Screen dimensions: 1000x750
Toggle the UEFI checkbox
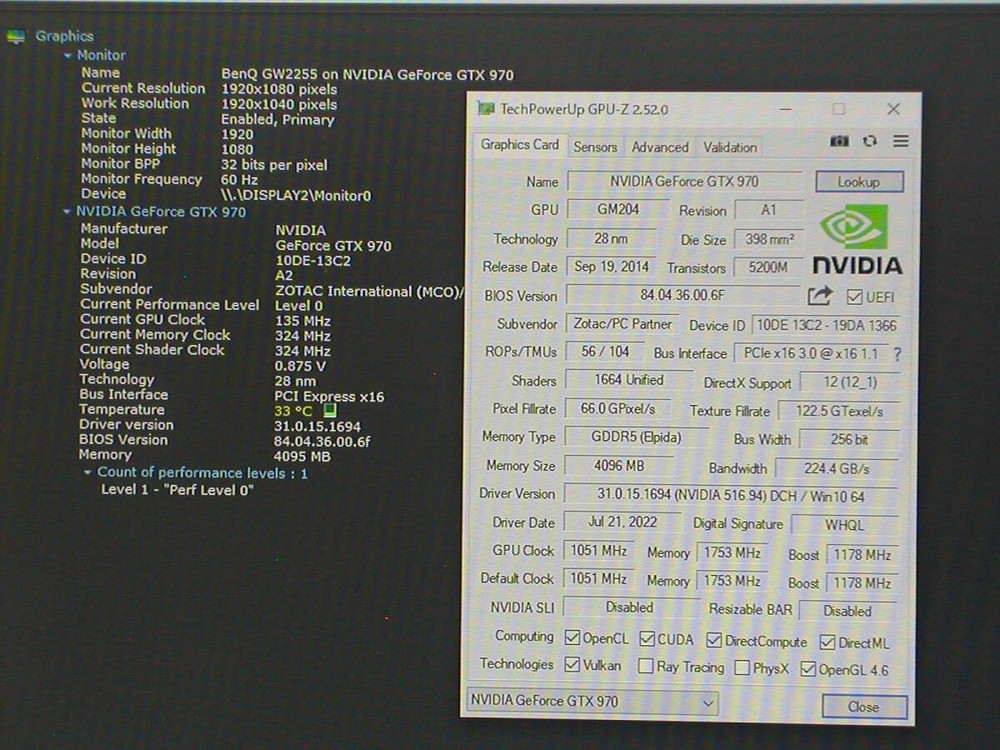[853, 296]
